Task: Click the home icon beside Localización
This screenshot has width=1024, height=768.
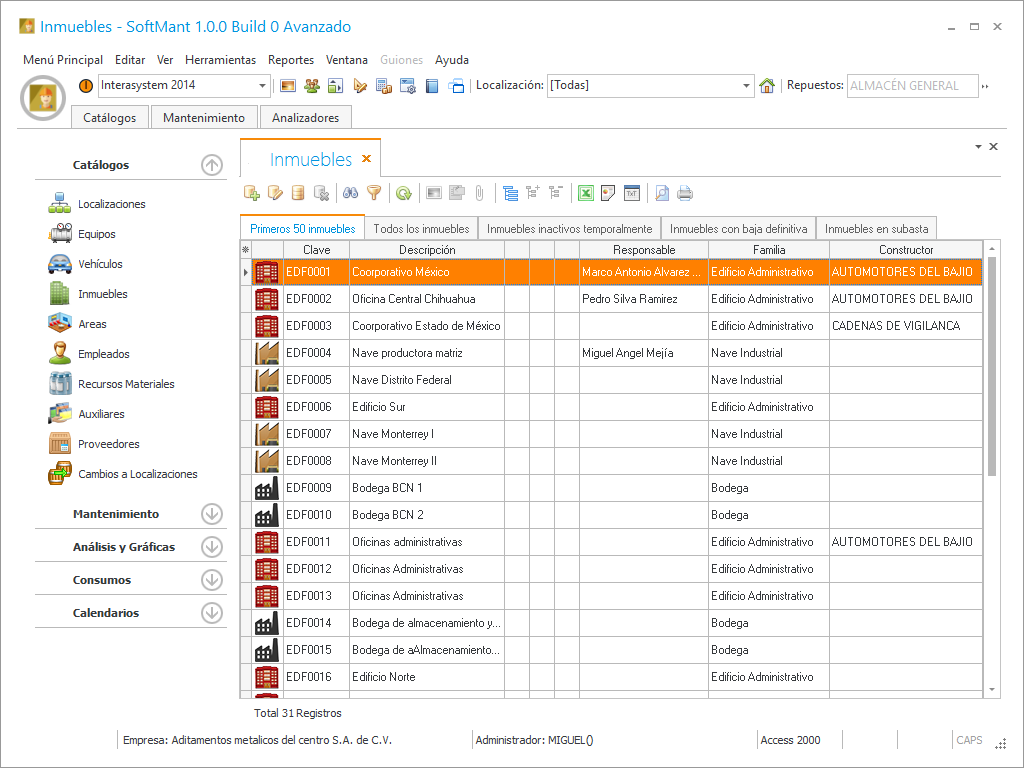Action: [x=767, y=86]
